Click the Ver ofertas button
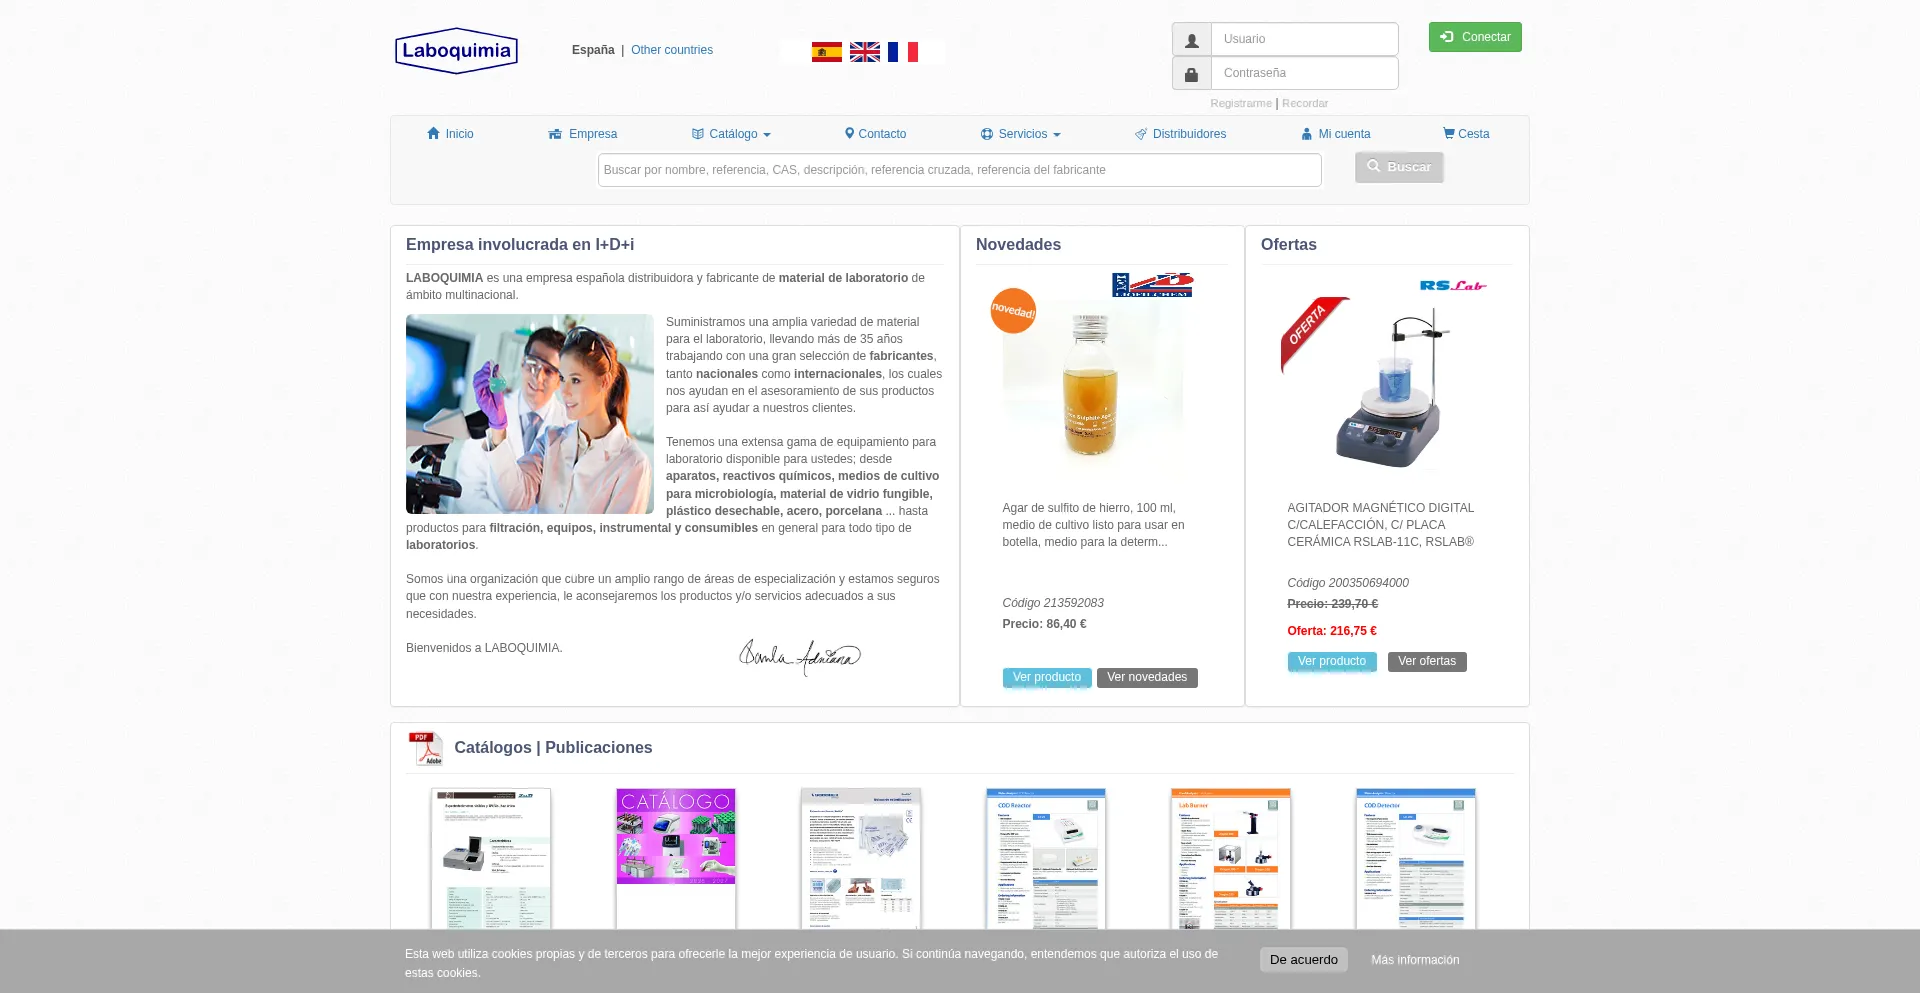 1427,661
